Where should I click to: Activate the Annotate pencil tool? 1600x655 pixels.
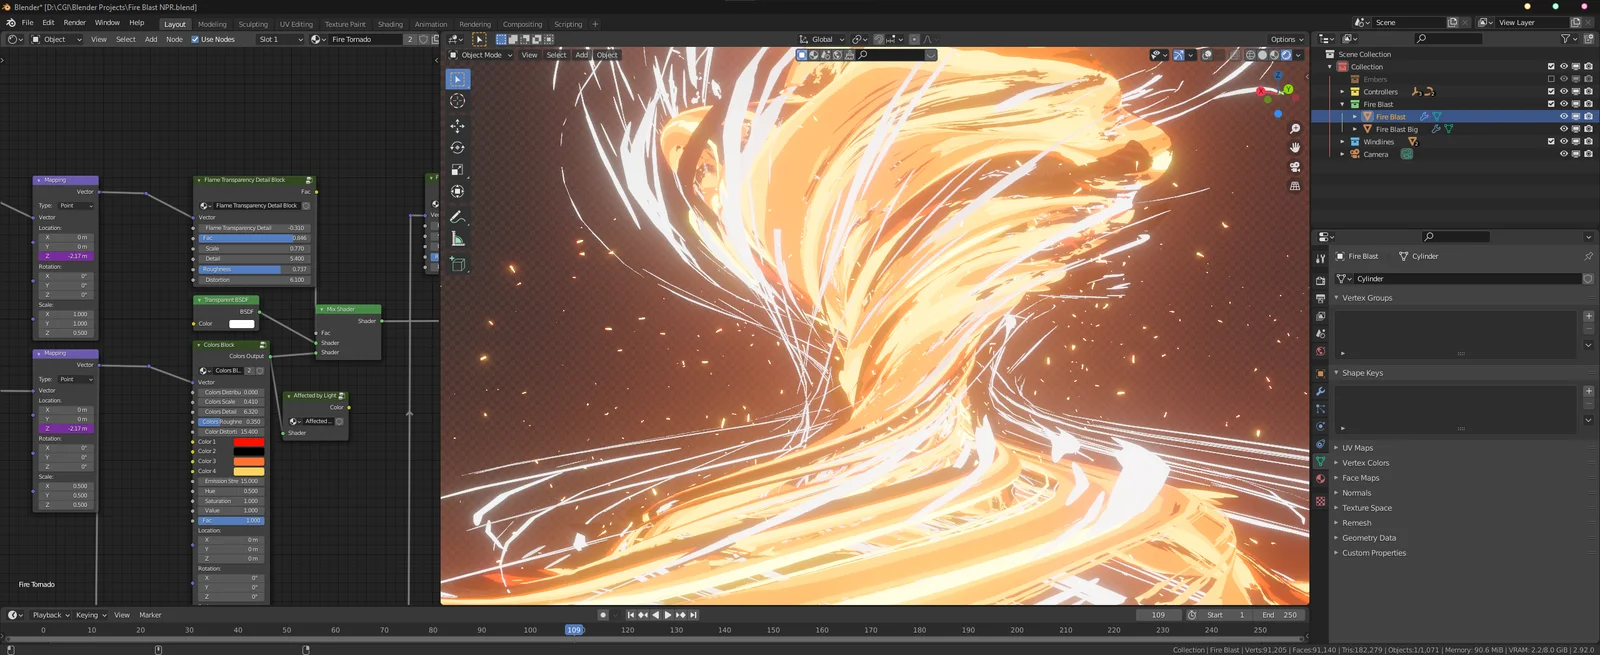point(457,217)
